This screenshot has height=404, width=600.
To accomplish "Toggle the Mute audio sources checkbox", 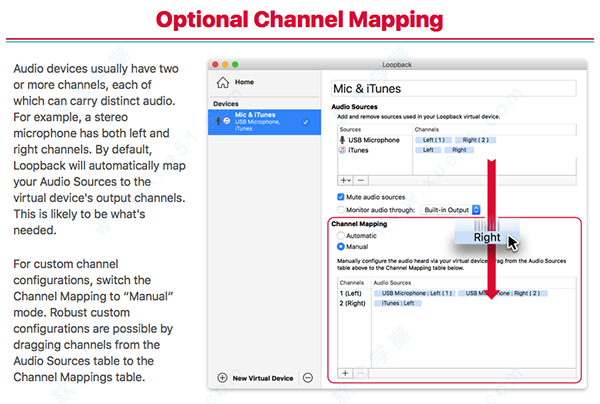I will pos(341,197).
